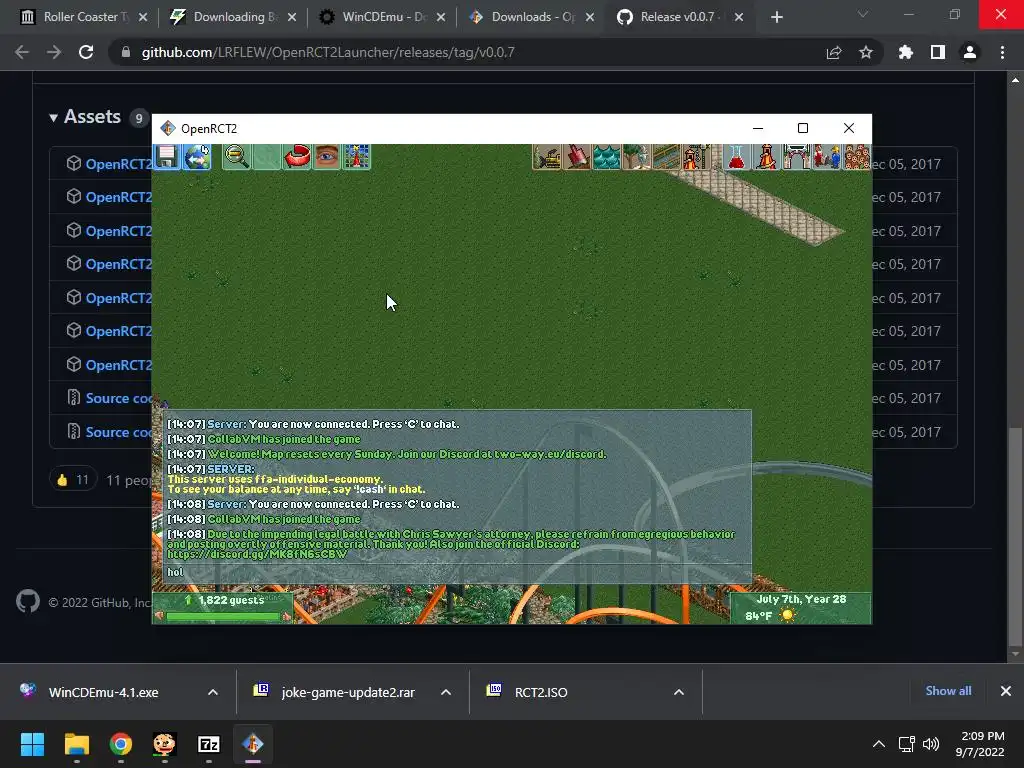Open RCT2.ISO download
Screen dimensions: 1024x768
(x=541, y=692)
